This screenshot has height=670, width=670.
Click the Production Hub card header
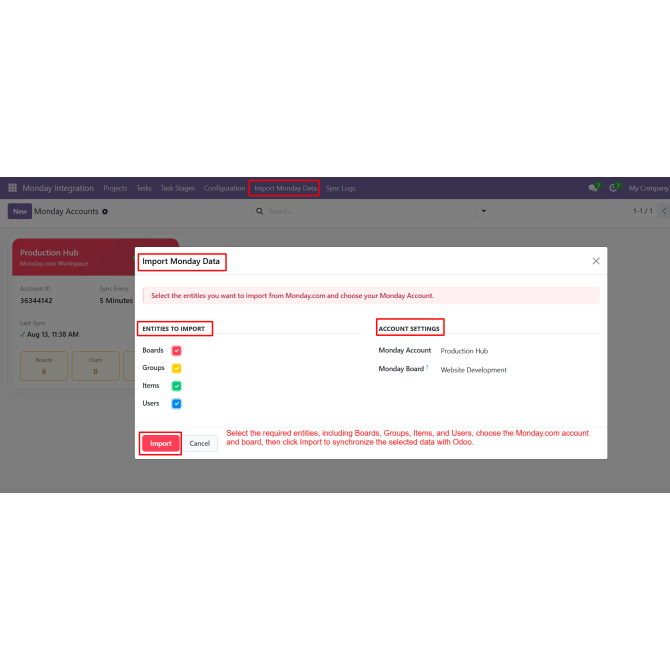[73, 257]
